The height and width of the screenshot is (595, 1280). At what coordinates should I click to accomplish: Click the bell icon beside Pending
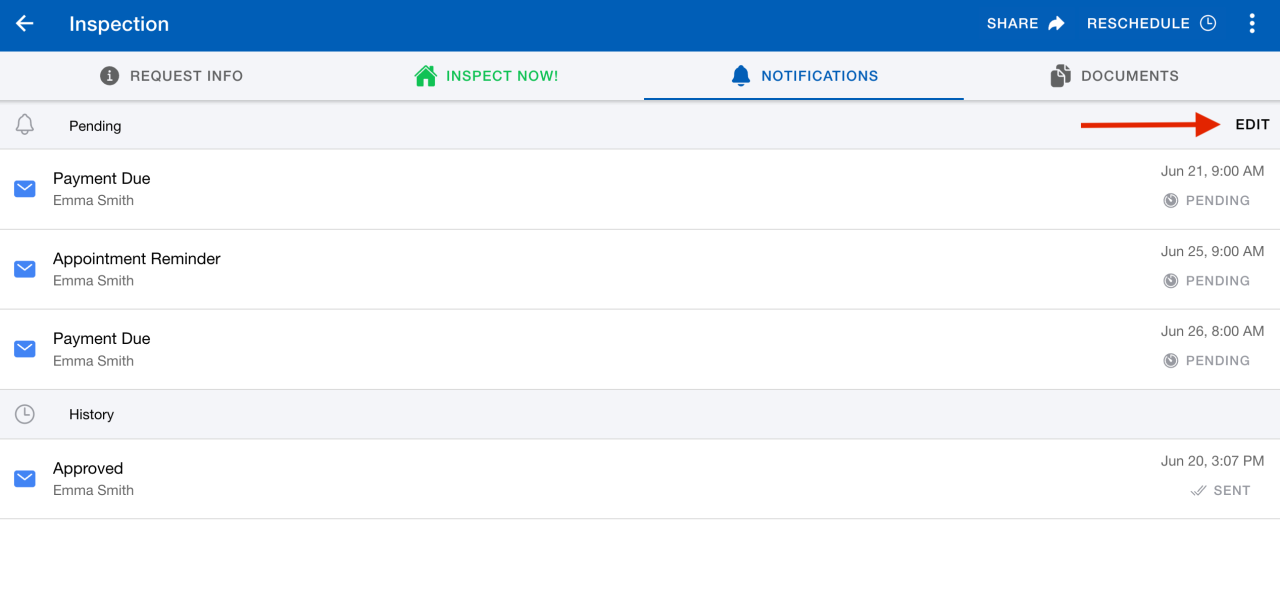[22, 125]
